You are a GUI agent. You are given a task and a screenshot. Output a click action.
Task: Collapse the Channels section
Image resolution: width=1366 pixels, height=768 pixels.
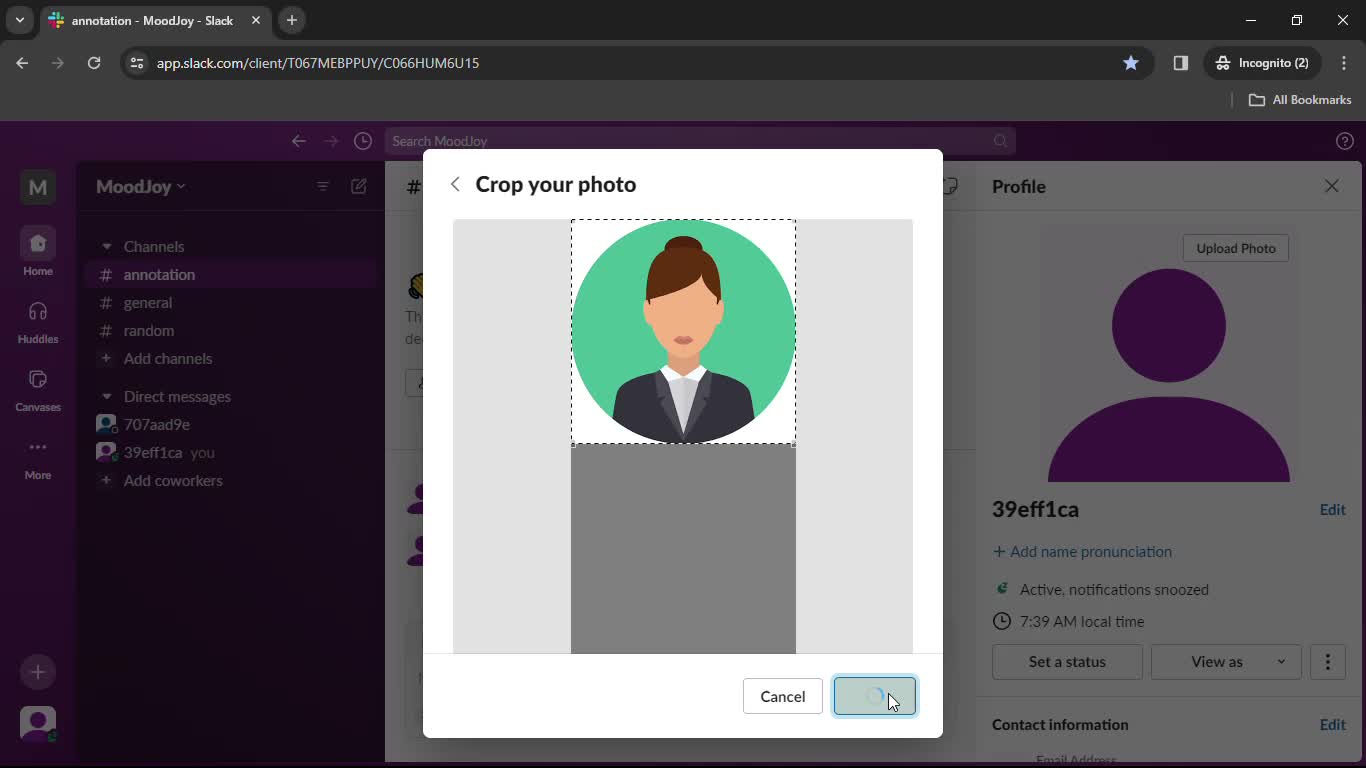[x=106, y=246]
